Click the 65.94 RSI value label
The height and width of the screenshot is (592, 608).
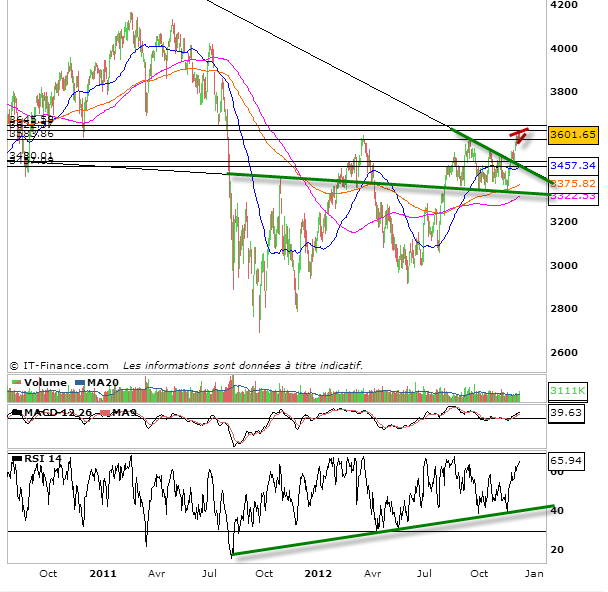coord(568,462)
